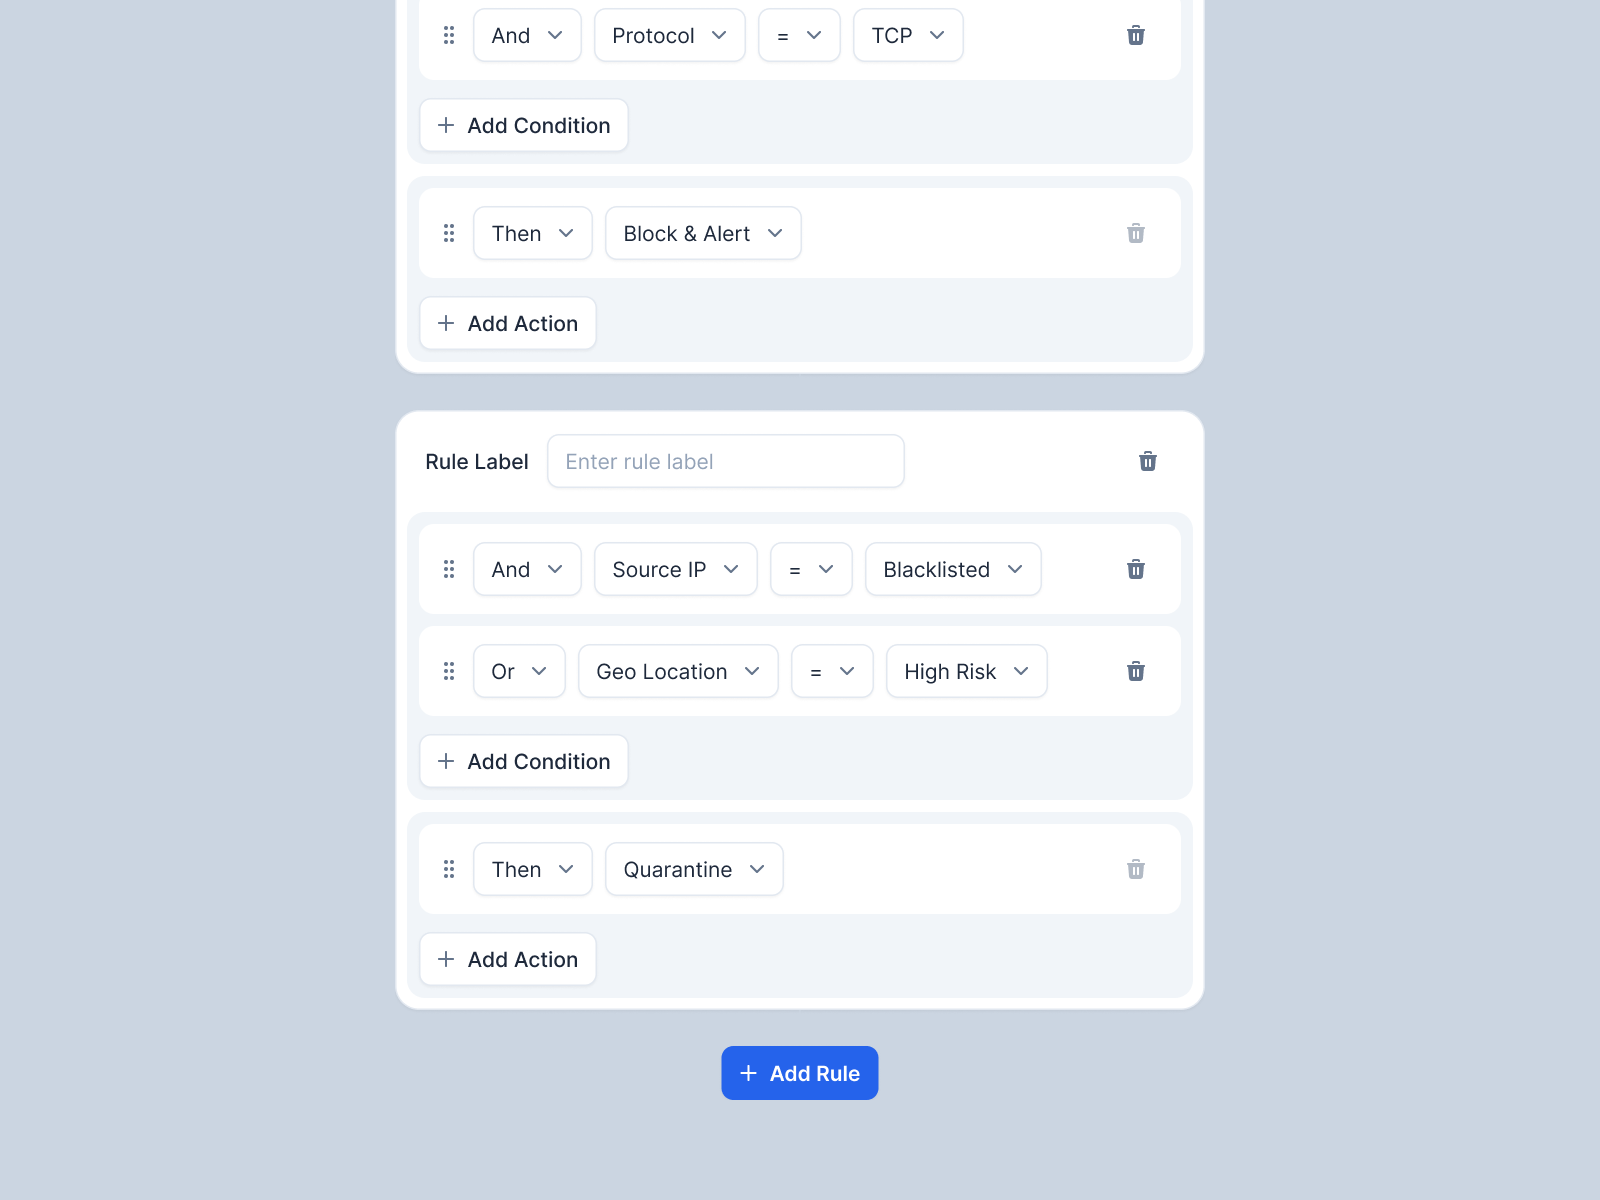Delete the Protocol TCP condition row
1600x1200 pixels.
coord(1135,36)
